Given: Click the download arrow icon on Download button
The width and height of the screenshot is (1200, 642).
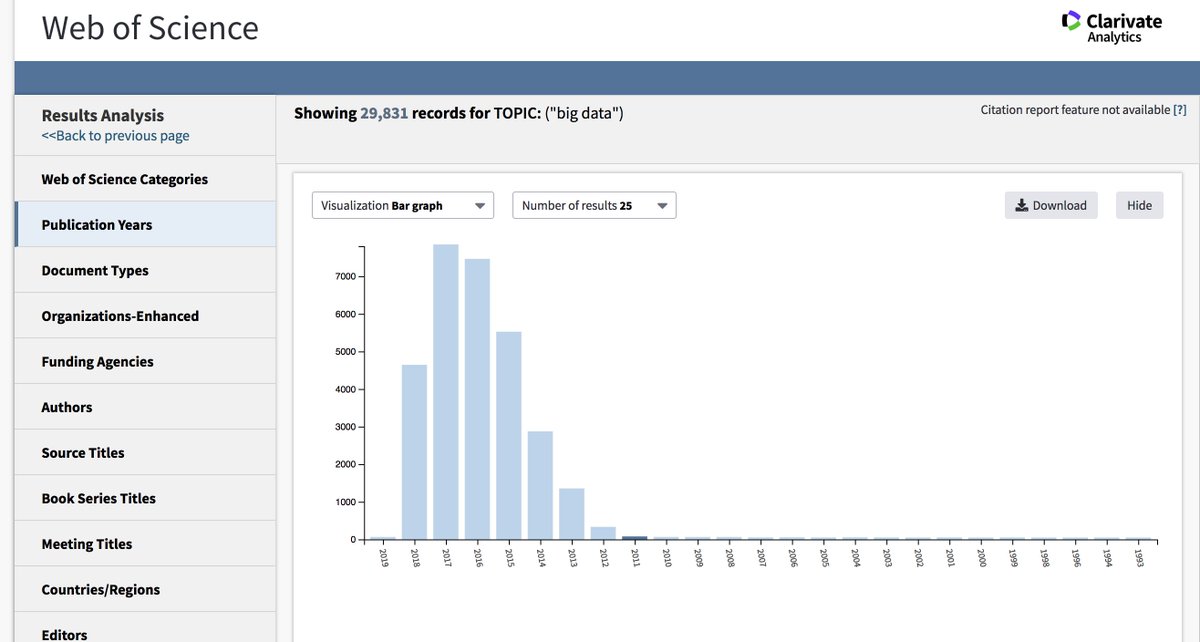Looking at the screenshot, I should click(1021, 206).
